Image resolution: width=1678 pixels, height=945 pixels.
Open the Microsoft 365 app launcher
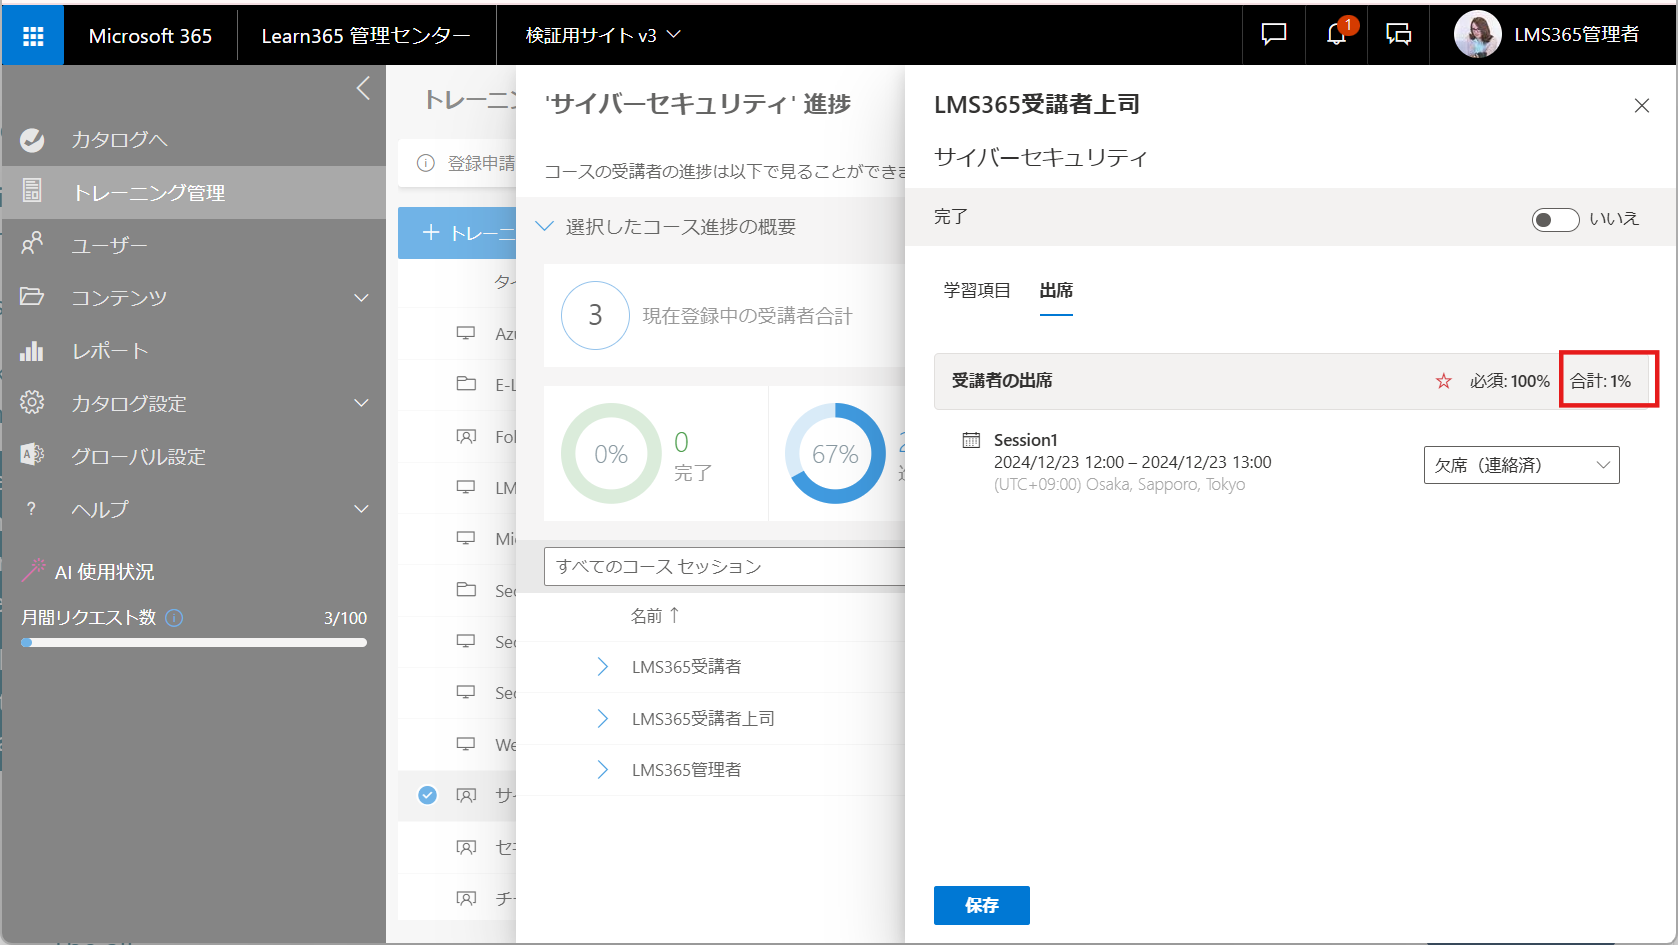pyautogui.click(x=33, y=36)
